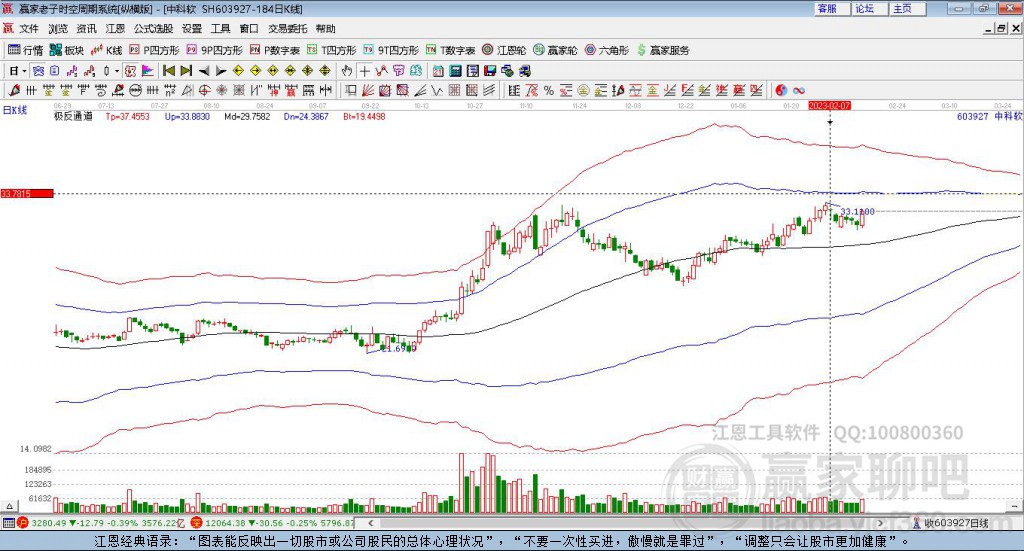Toggle the crosshair cursor tool
This screenshot has width=1024, height=551.
364,71
